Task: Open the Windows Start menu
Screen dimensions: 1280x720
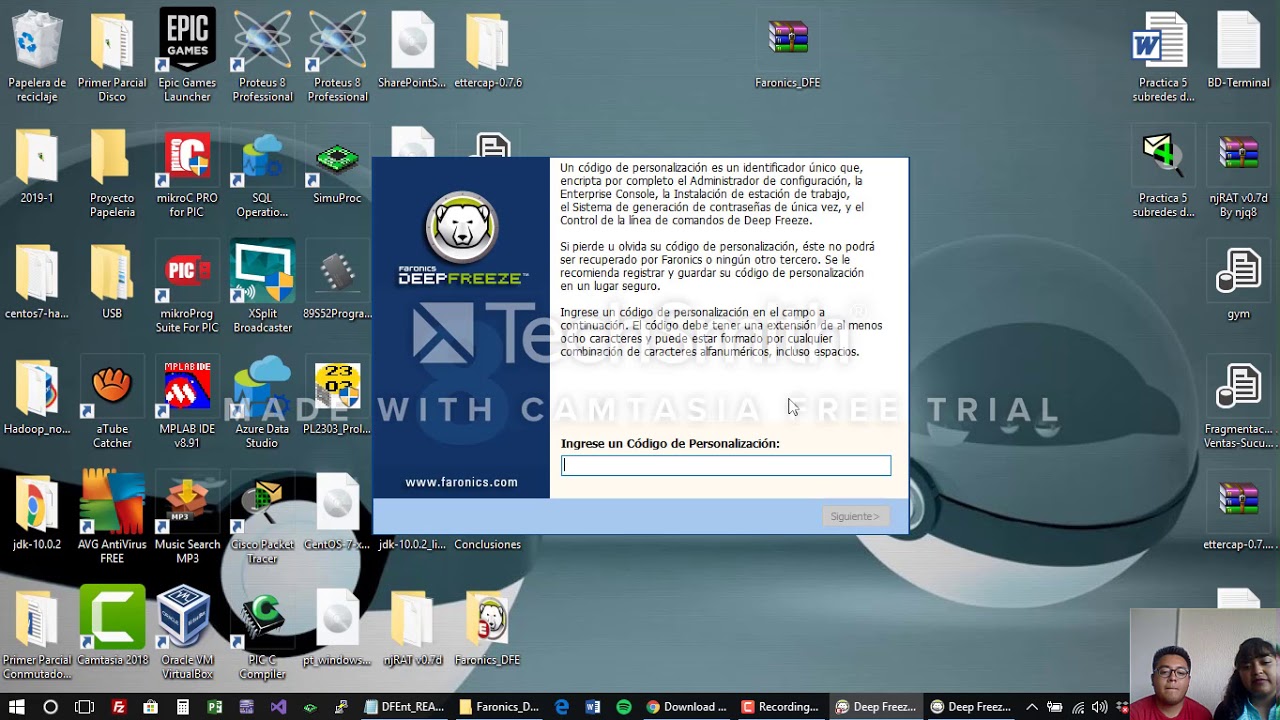Action: (17, 707)
